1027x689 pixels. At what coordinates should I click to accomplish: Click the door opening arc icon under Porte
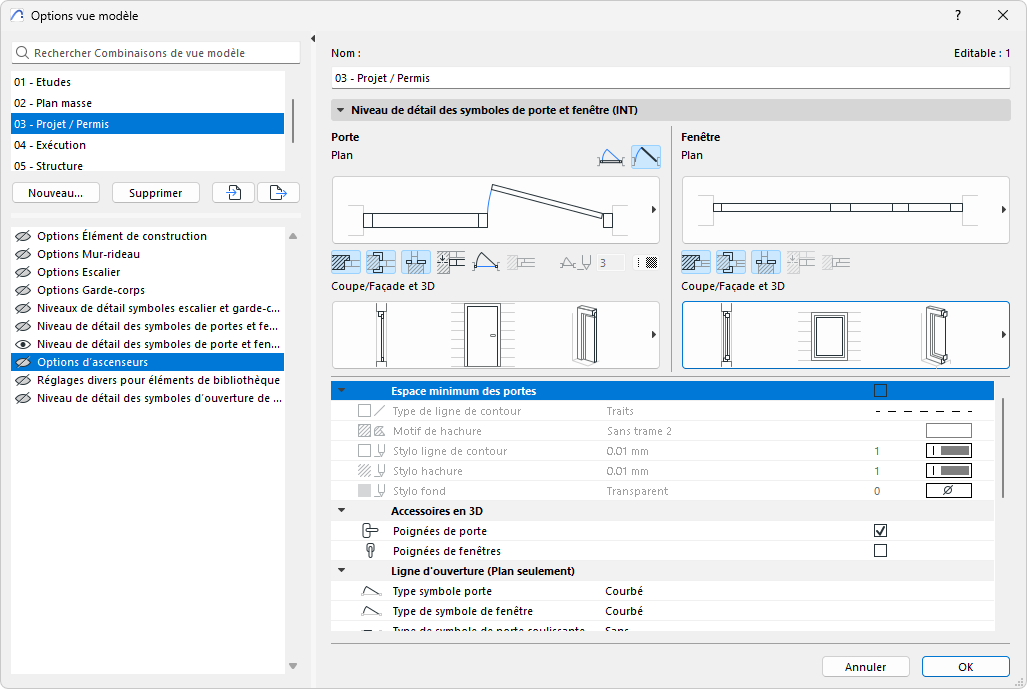click(x=486, y=262)
